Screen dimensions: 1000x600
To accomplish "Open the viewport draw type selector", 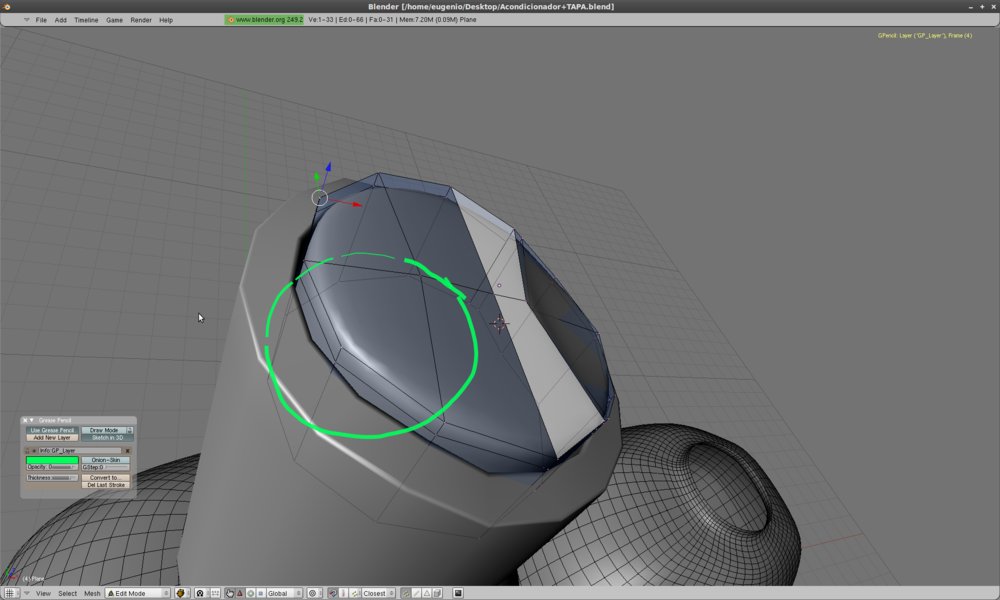I will click(x=182, y=593).
